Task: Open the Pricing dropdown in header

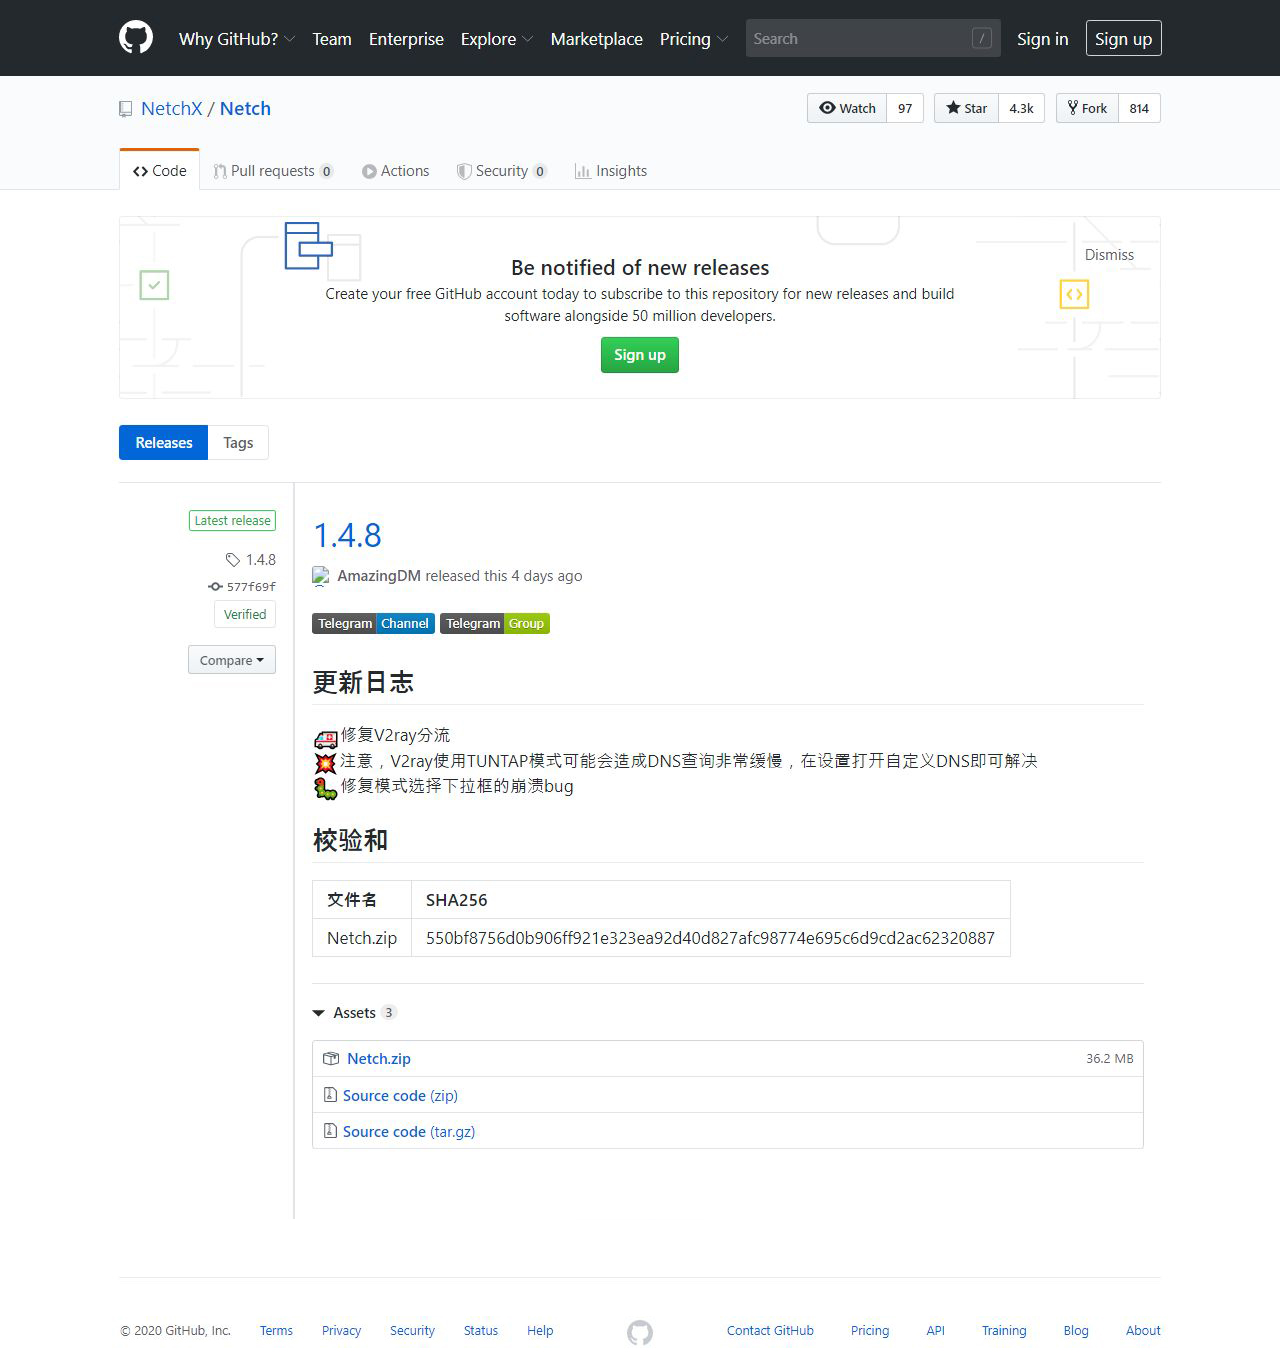Action: click(694, 39)
